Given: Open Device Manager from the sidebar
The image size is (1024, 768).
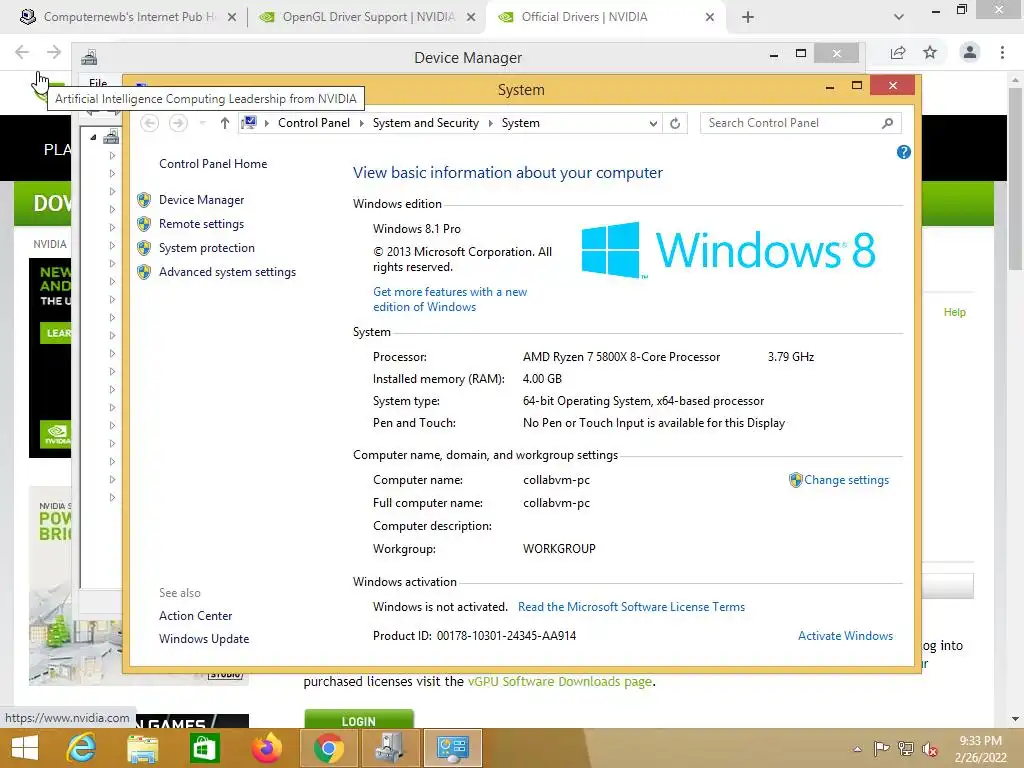Looking at the screenshot, I should [x=201, y=200].
